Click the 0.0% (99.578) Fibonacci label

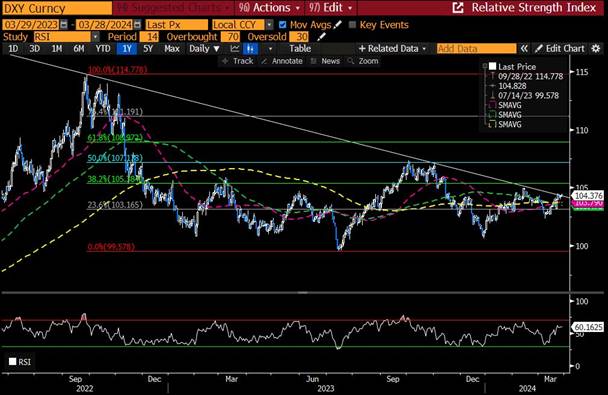pyautogui.click(x=111, y=247)
